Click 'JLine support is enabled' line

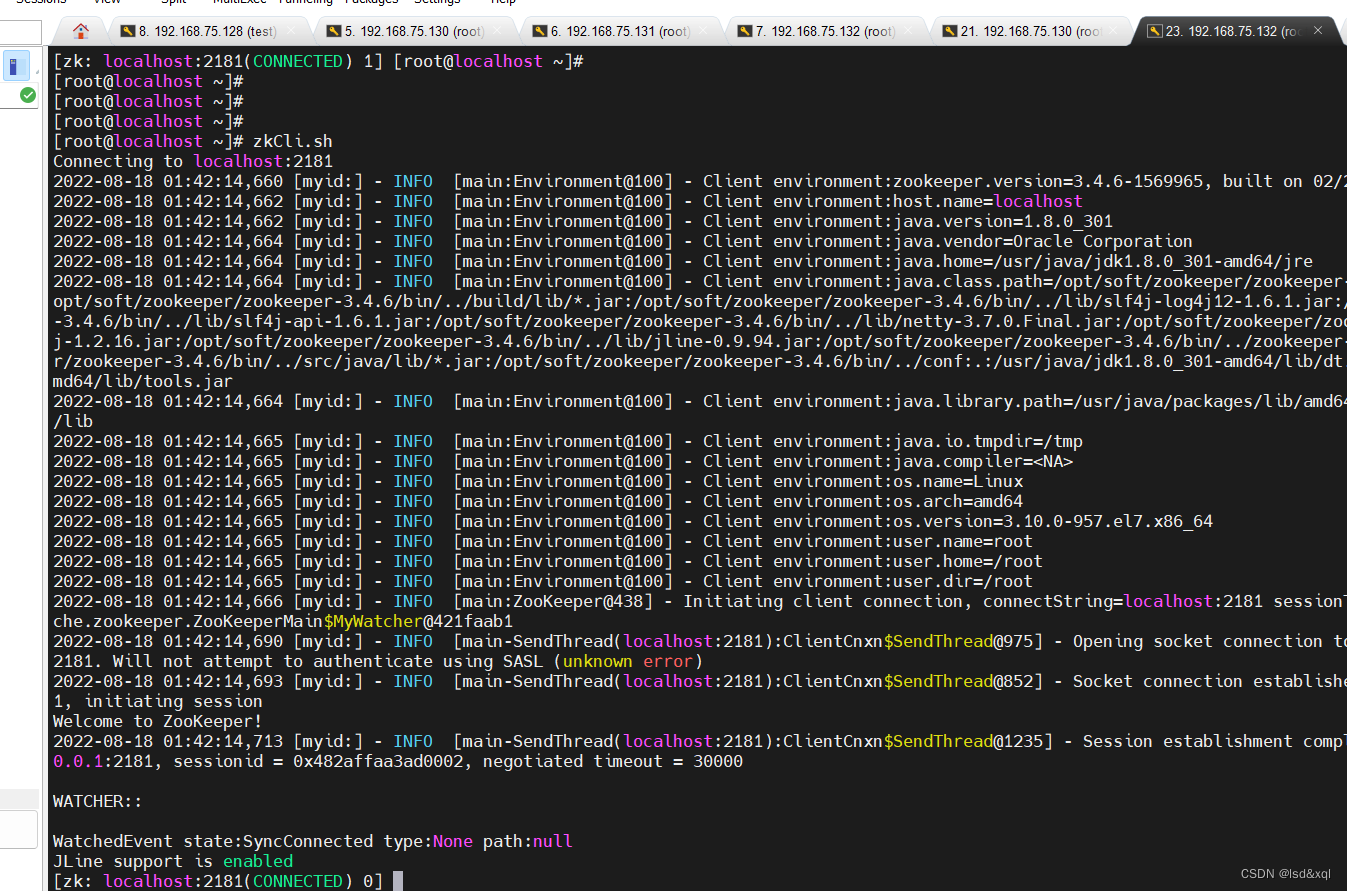pos(173,861)
